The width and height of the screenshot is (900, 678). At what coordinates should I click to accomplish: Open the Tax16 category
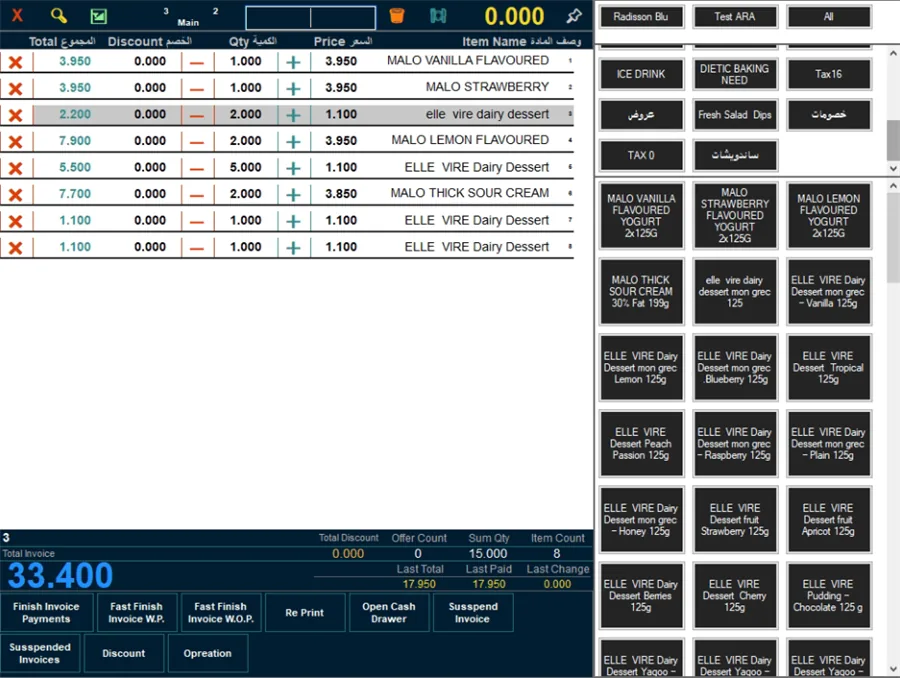click(828, 74)
